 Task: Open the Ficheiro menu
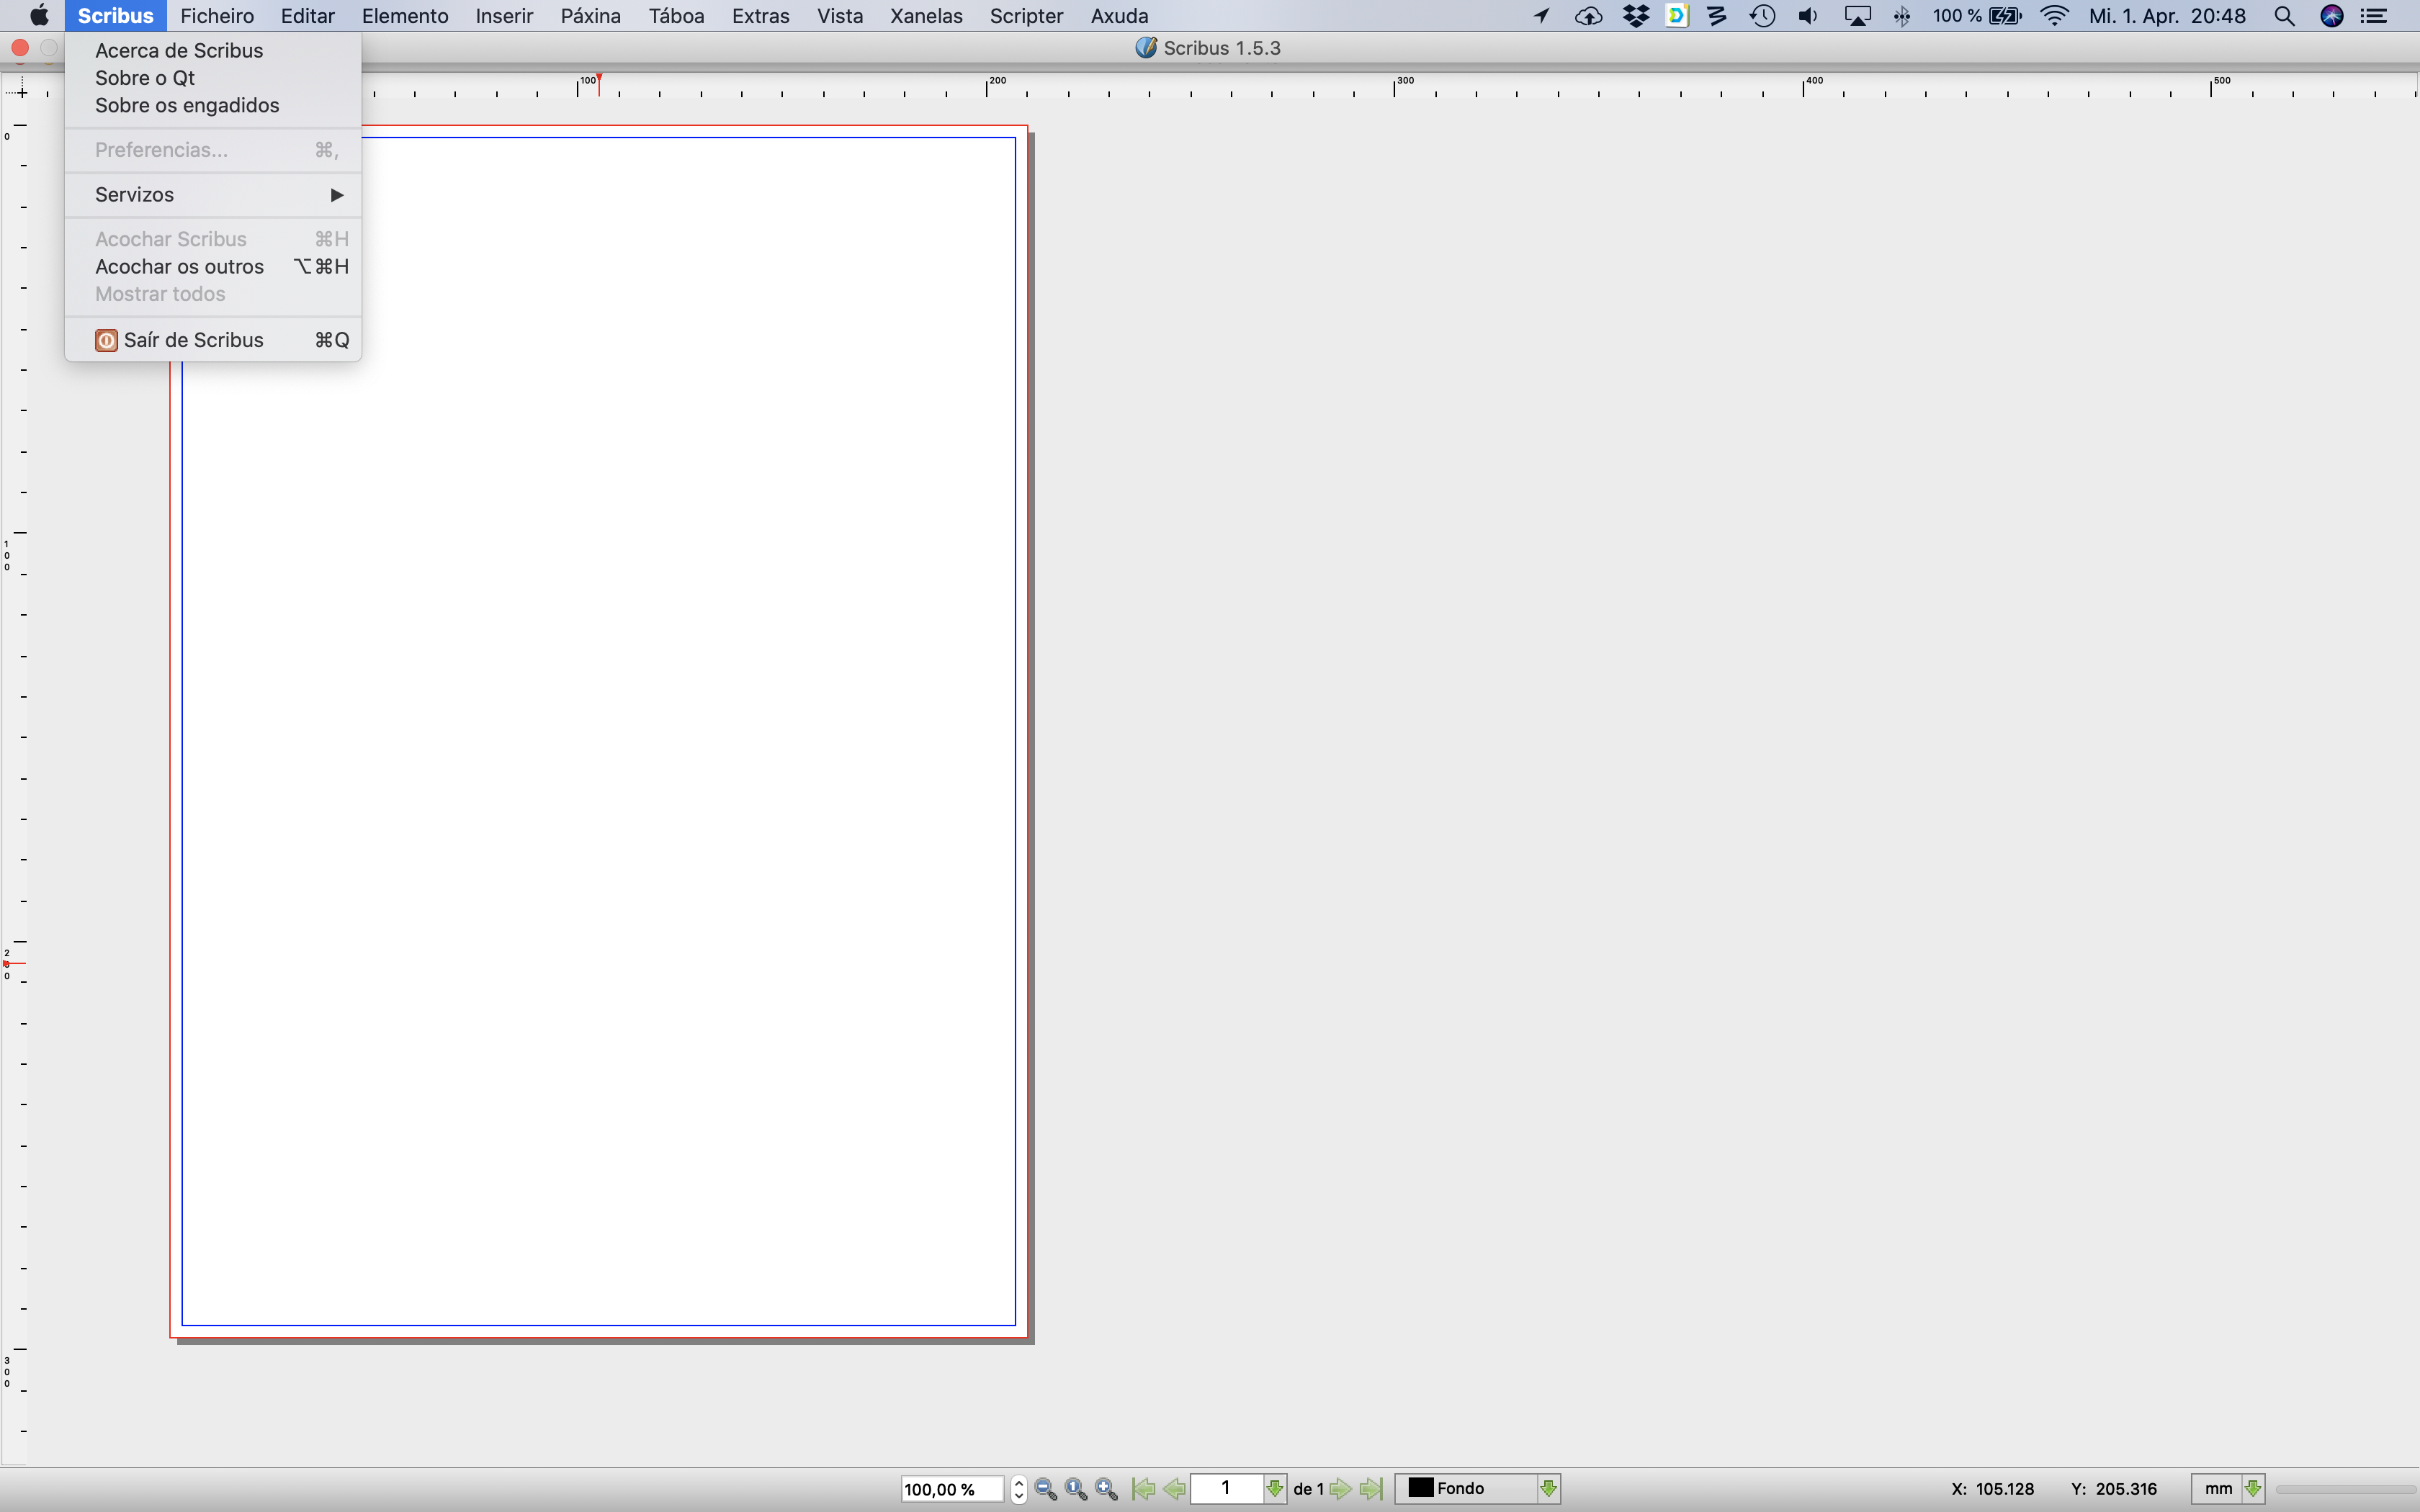217,16
